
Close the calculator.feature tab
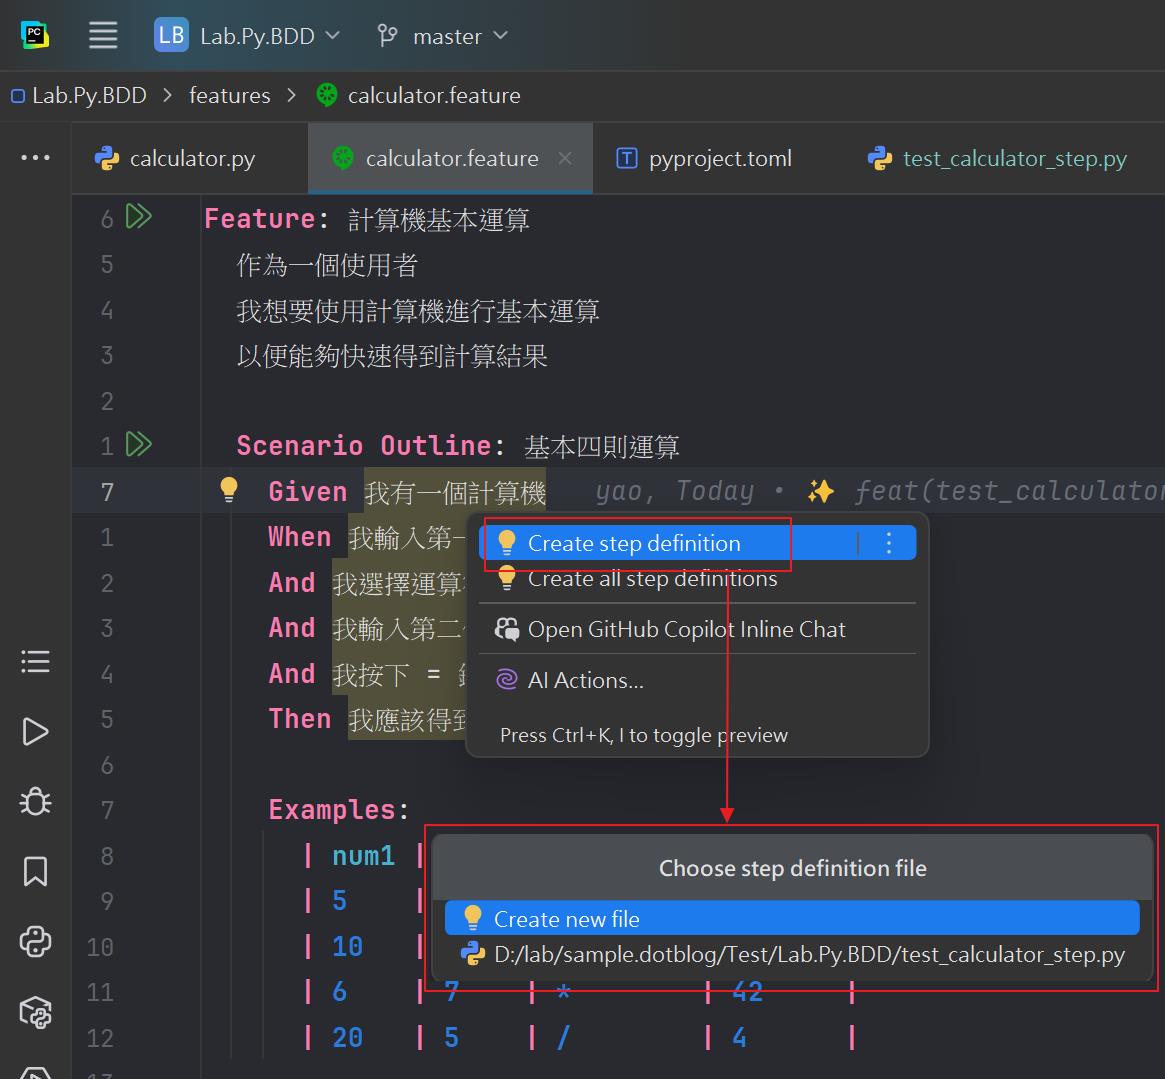565,158
